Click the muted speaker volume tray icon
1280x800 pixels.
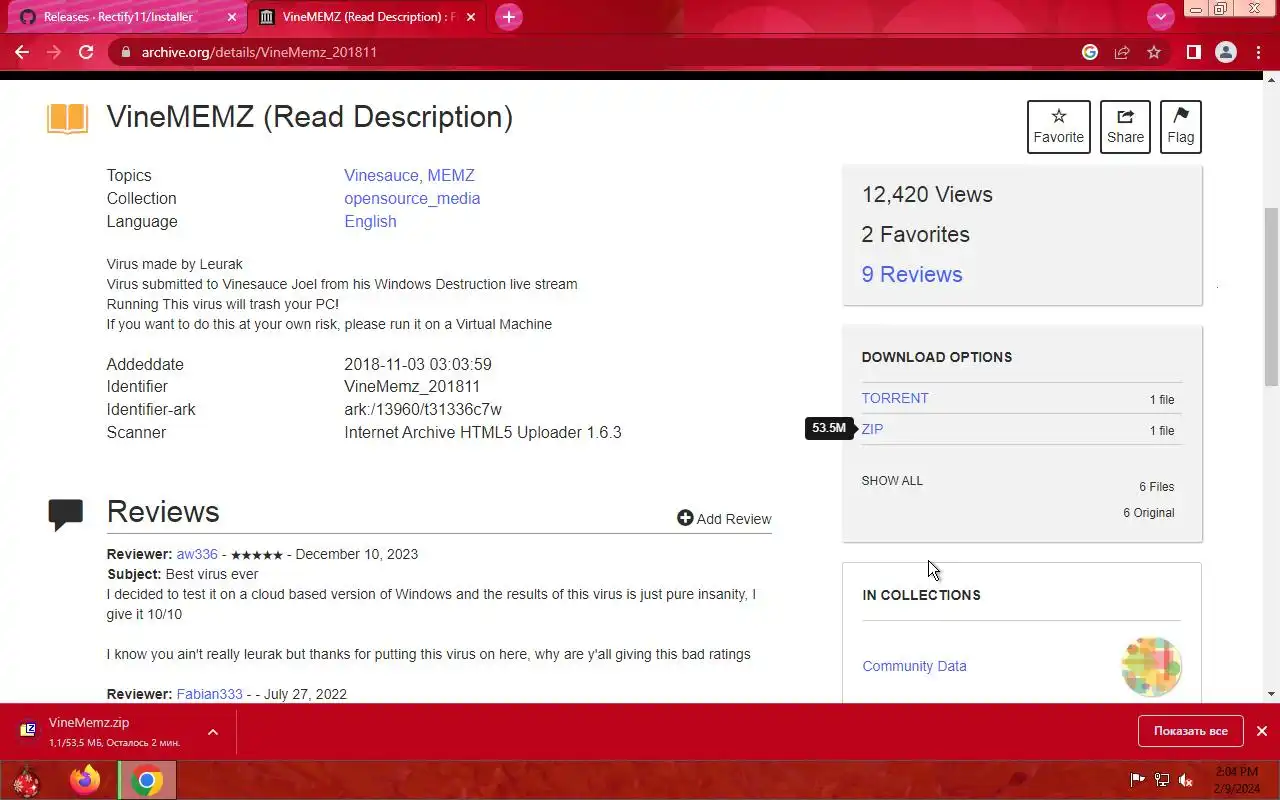1186,780
